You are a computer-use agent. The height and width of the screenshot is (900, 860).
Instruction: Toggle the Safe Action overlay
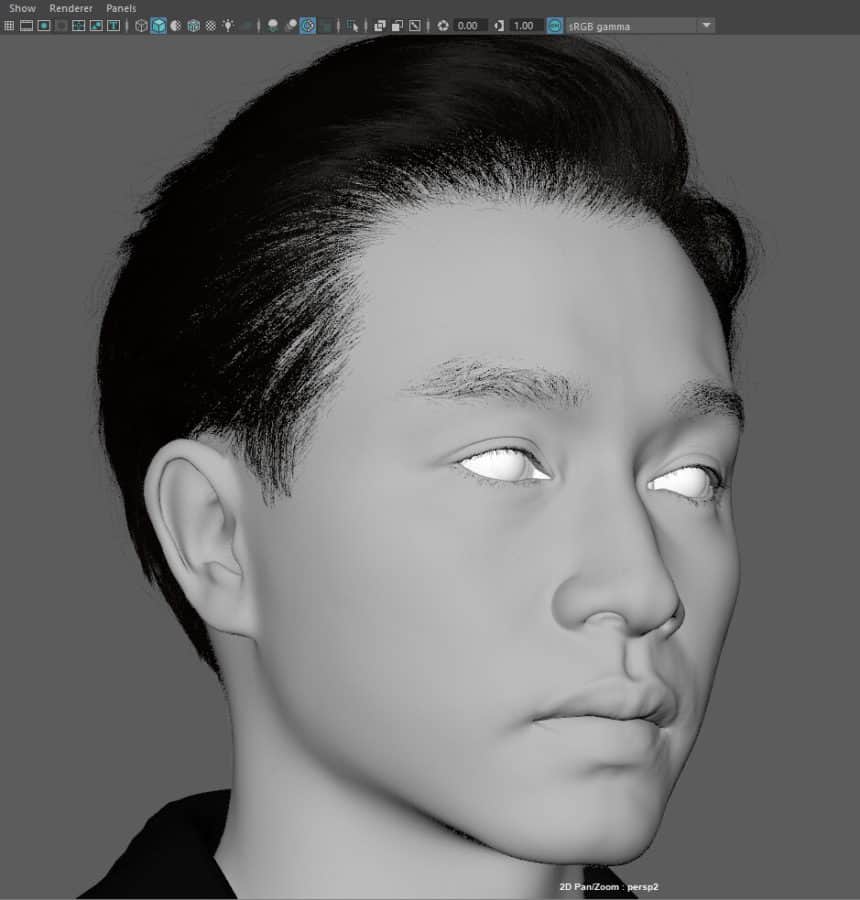(96, 26)
